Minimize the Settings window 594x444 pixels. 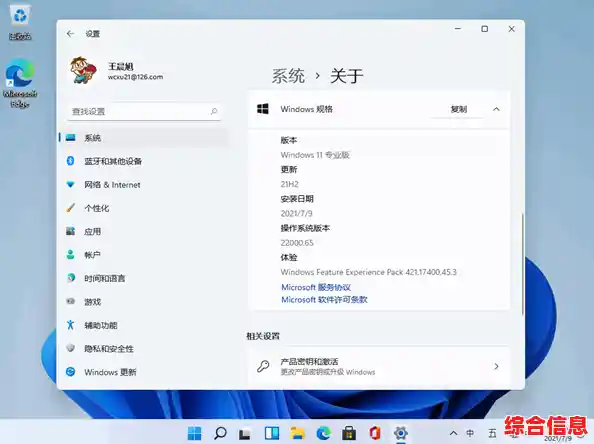458,29
